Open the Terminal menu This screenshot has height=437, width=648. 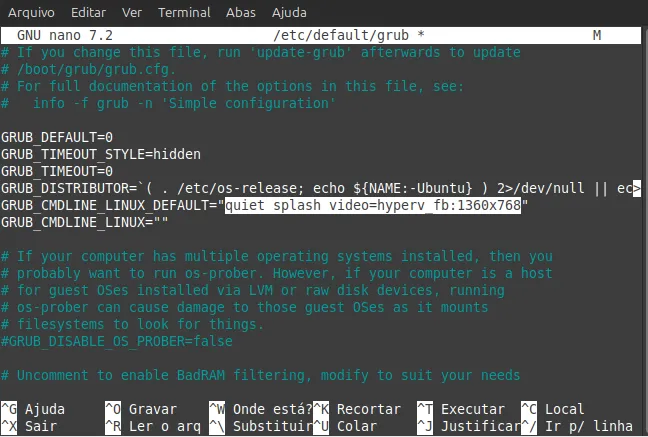pos(184,13)
